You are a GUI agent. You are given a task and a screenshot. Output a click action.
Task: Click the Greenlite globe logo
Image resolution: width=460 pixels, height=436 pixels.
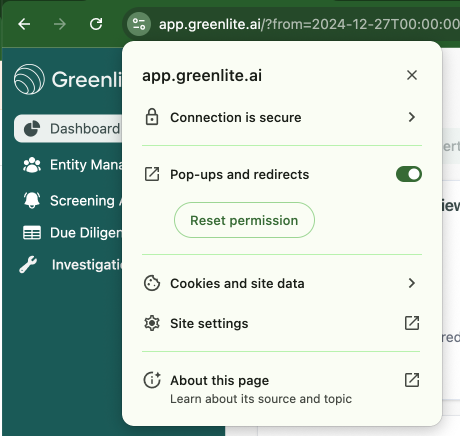tap(29, 79)
